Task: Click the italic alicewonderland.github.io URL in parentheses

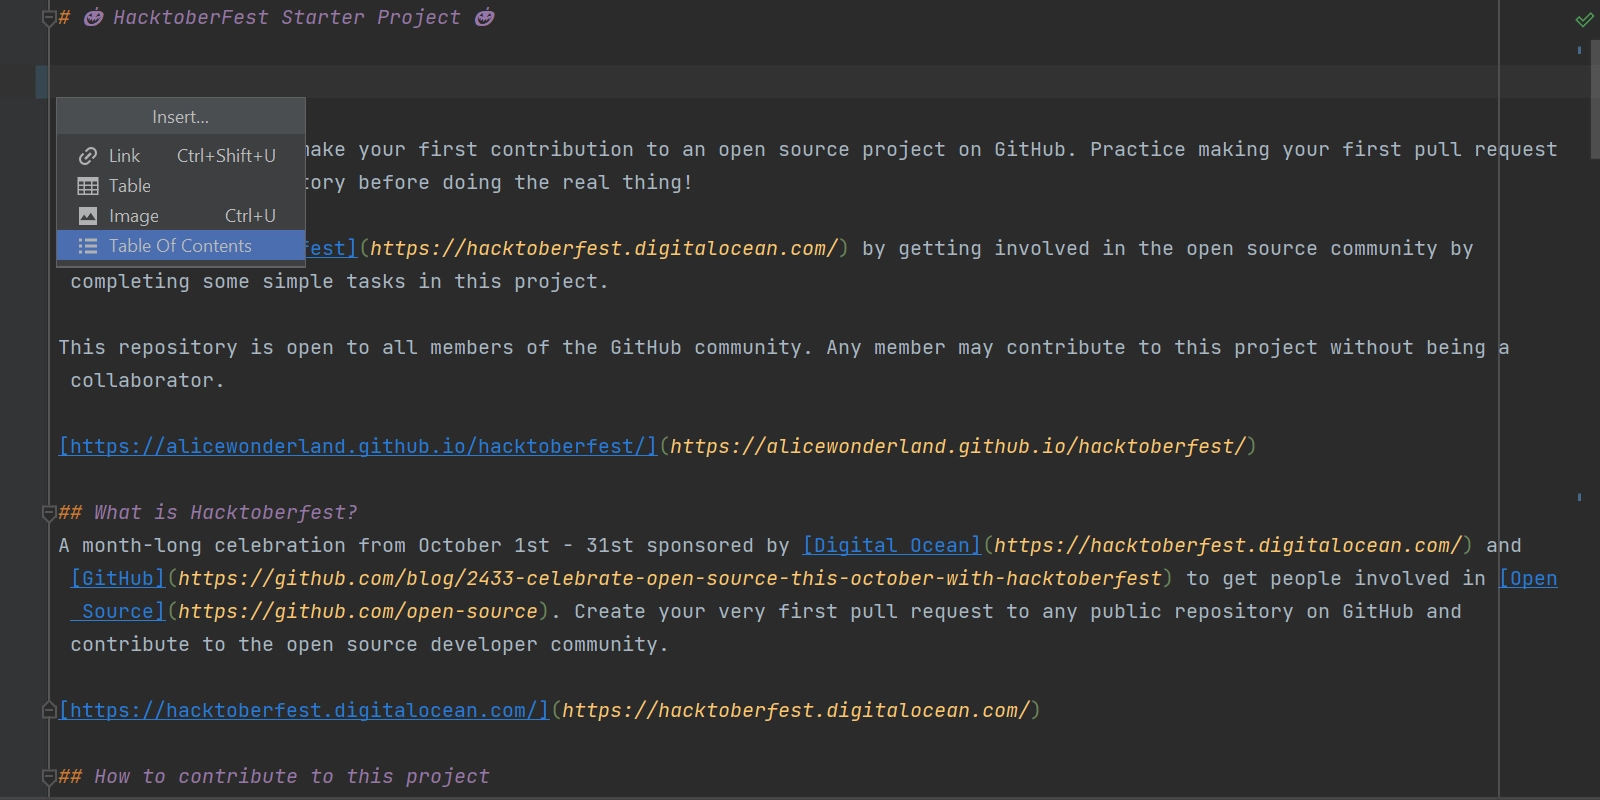Action: (958, 447)
